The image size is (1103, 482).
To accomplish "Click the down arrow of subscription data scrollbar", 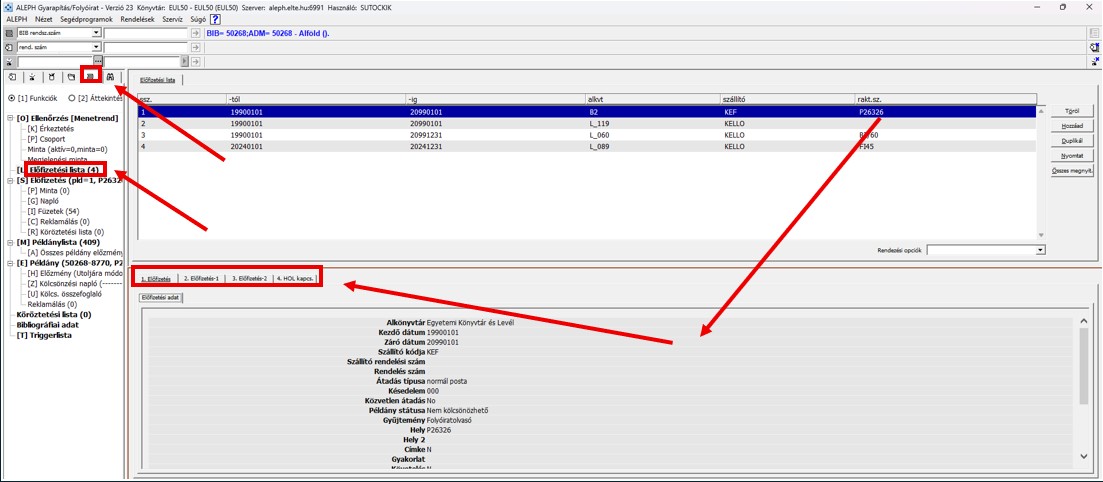I will point(1084,457).
